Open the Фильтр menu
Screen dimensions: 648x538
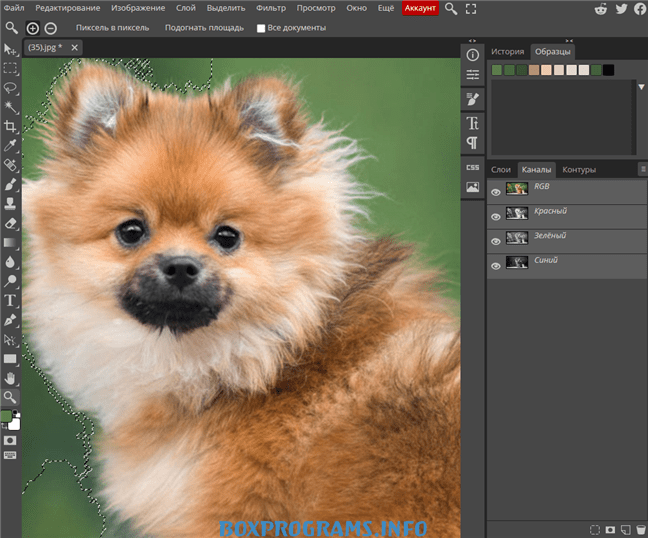click(271, 8)
